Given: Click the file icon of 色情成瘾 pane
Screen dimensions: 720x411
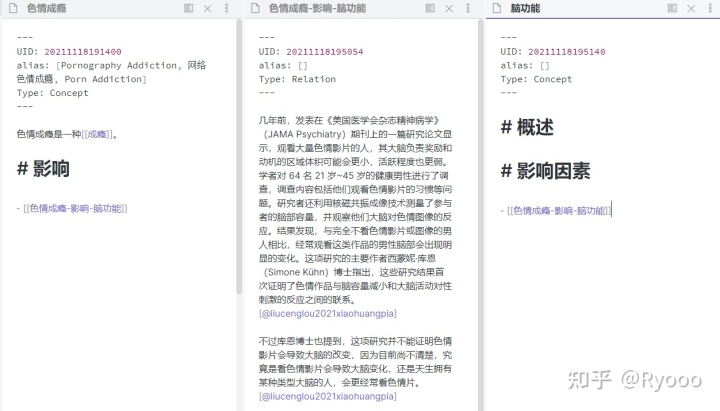Looking at the screenshot, I should click(x=13, y=8).
